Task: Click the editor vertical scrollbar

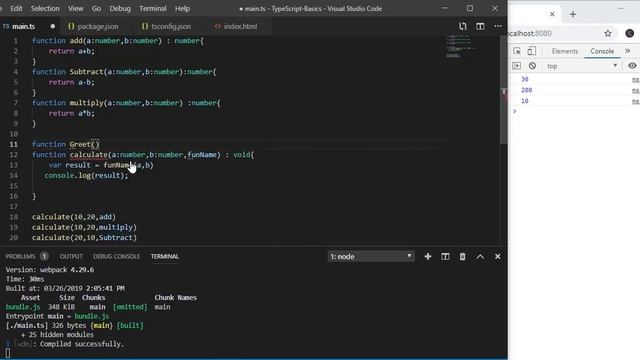Action: tap(504, 90)
